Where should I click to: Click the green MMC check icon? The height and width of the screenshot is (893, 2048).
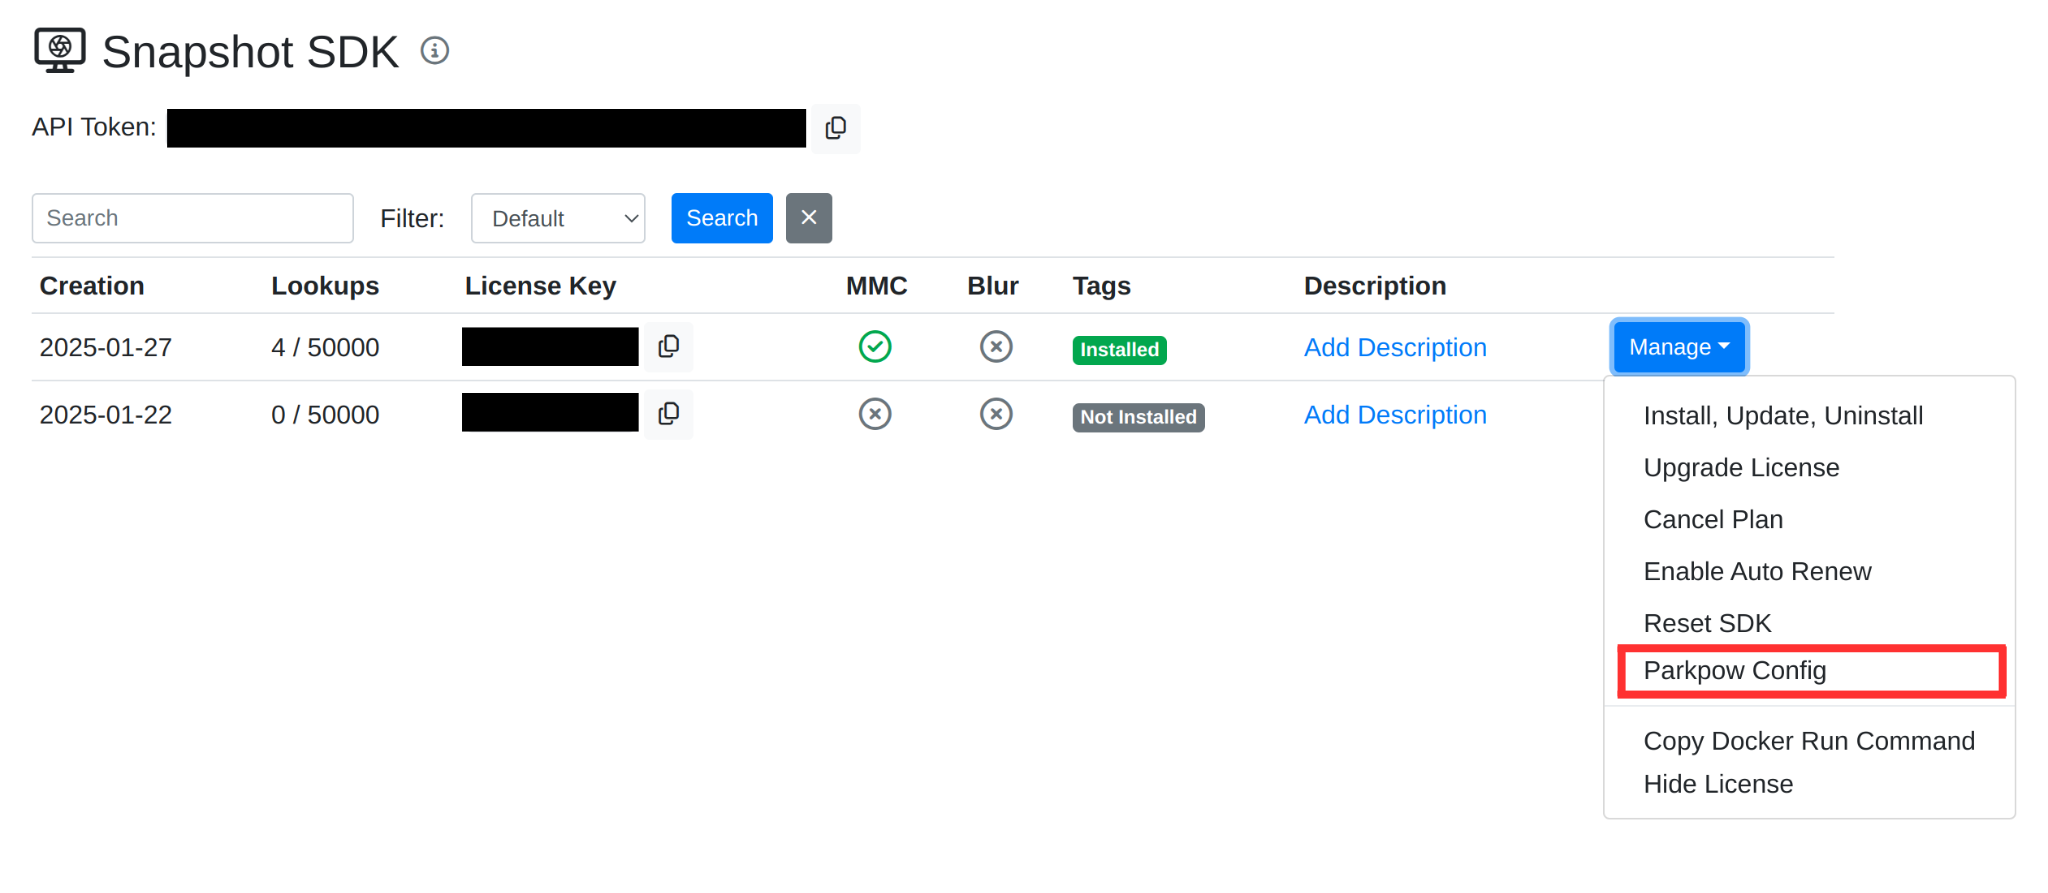(x=875, y=347)
